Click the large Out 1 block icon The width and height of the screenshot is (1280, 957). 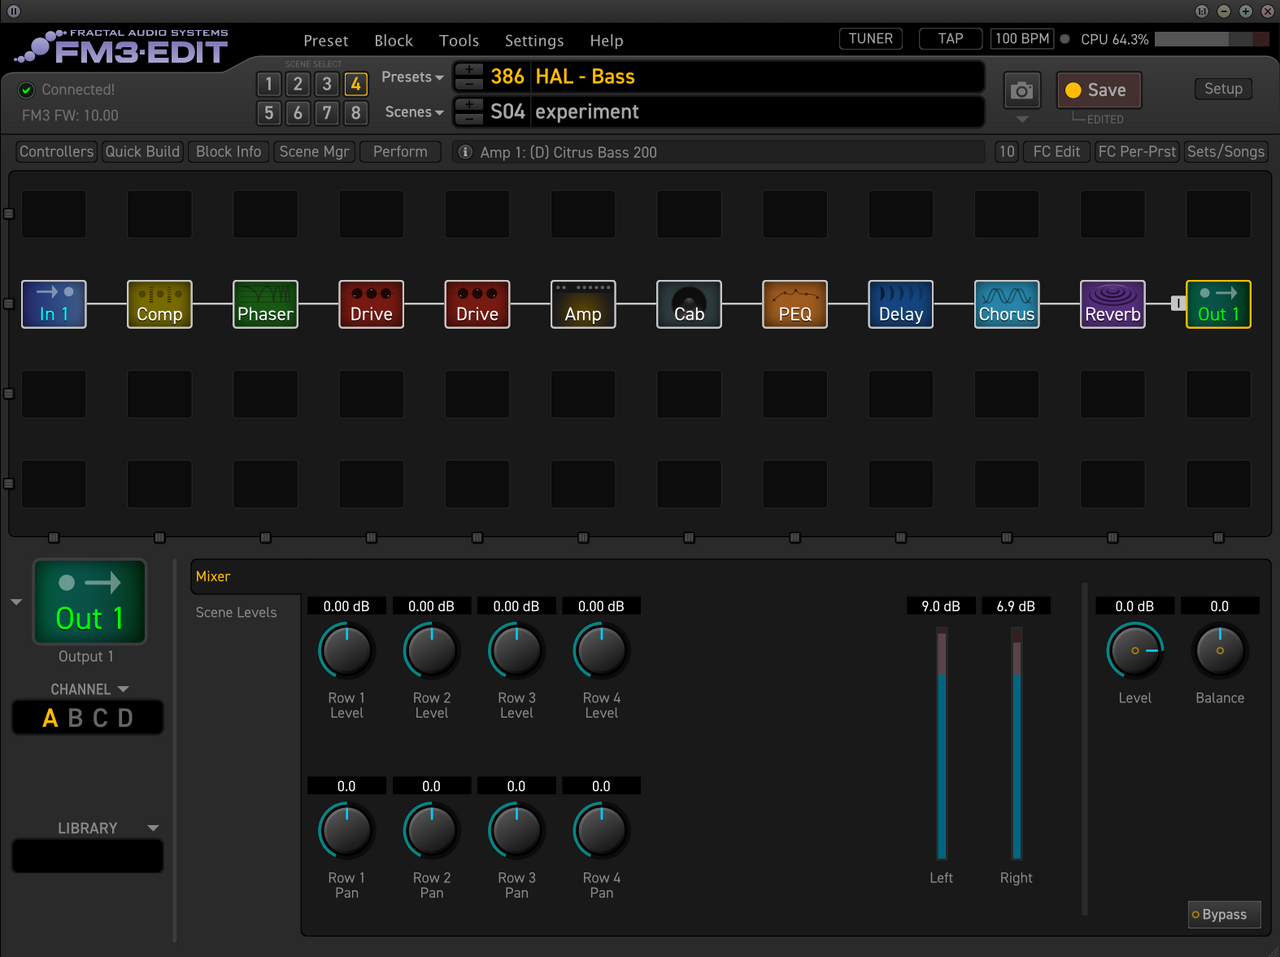pyautogui.click(x=90, y=601)
